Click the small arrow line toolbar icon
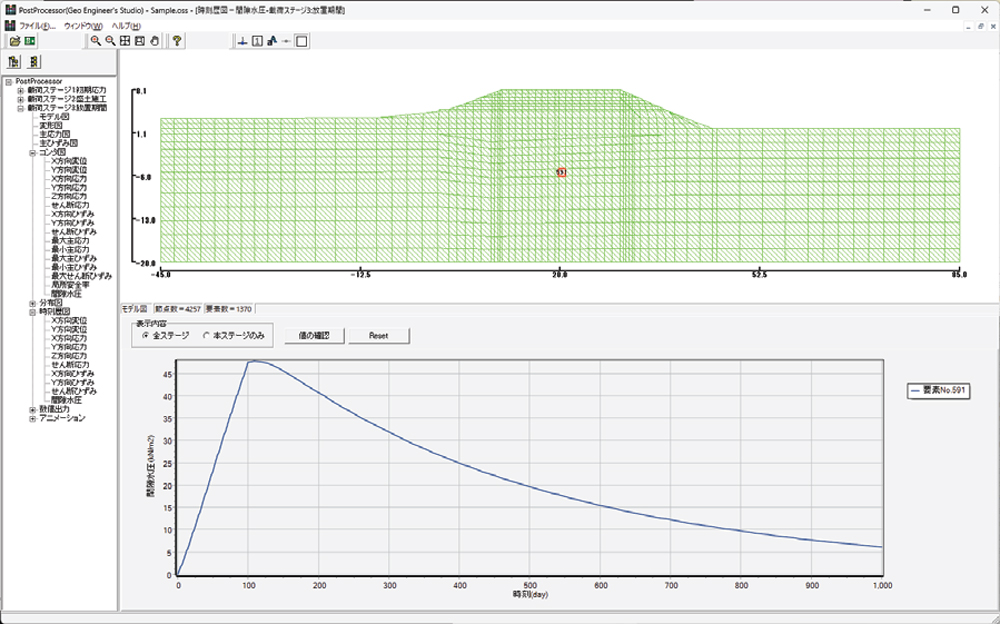The image size is (1000, 624). pyautogui.click(x=286, y=41)
